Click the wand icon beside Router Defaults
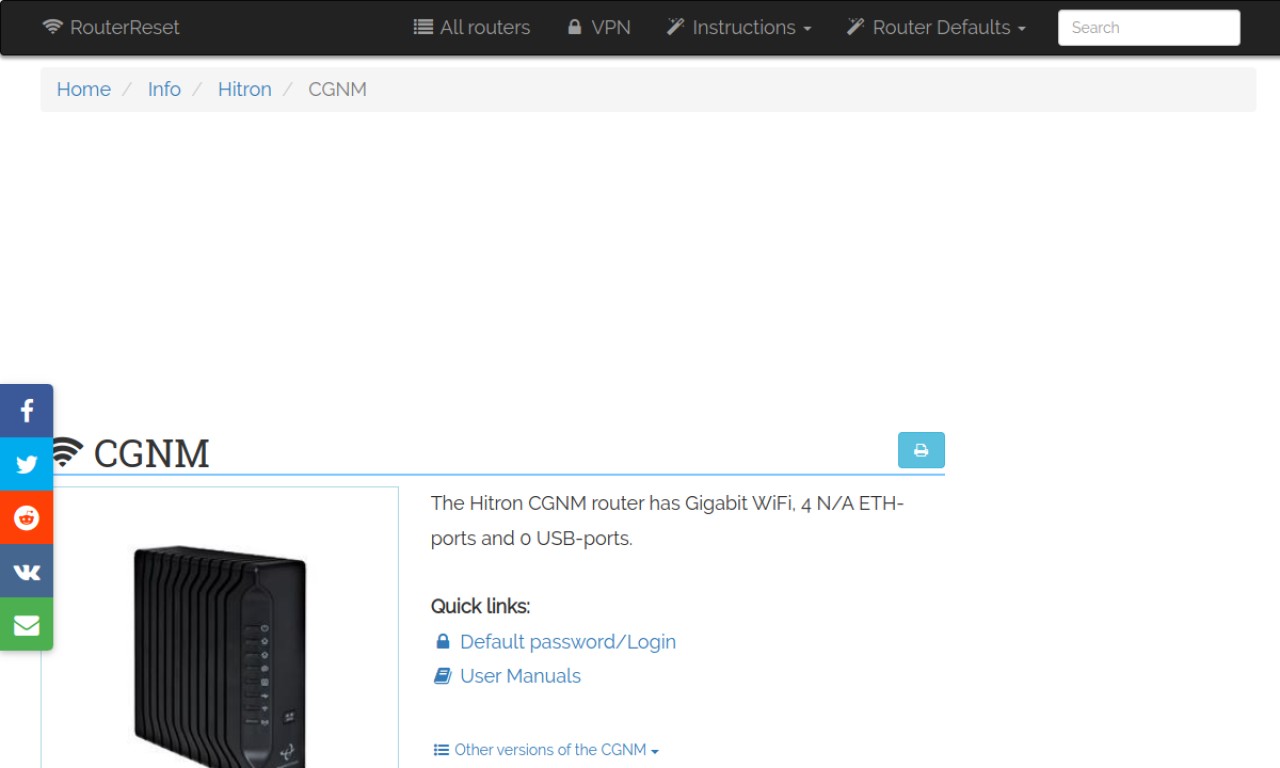 click(856, 27)
